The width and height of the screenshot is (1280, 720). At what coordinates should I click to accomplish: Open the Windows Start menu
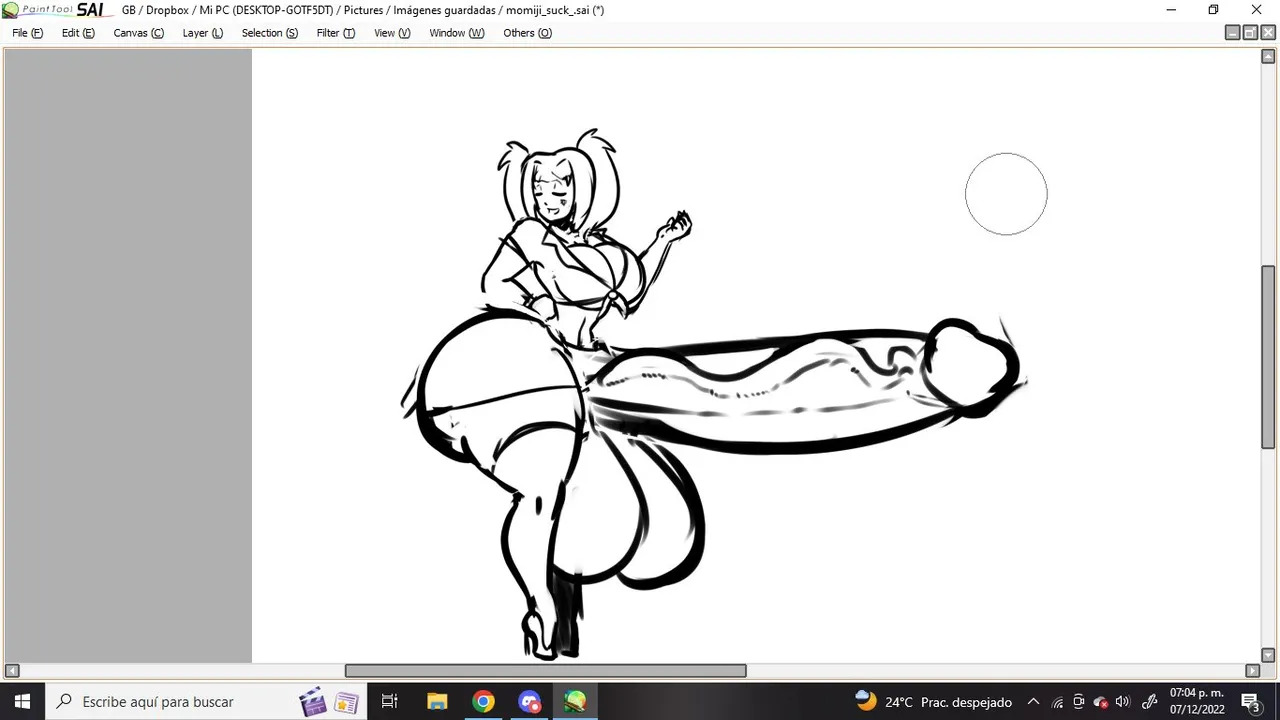pyautogui.click(x=22, y=702)
